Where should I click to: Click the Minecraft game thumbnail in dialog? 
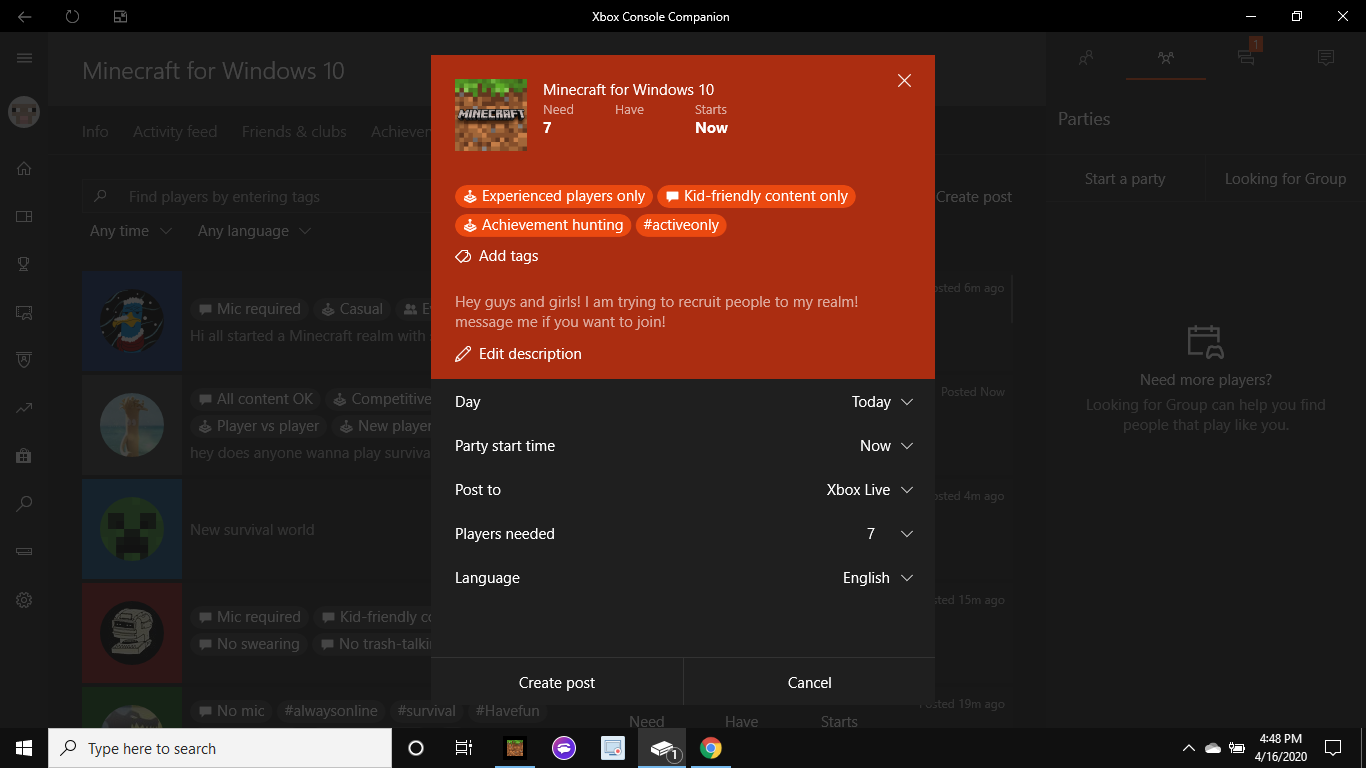click(491, 115)
